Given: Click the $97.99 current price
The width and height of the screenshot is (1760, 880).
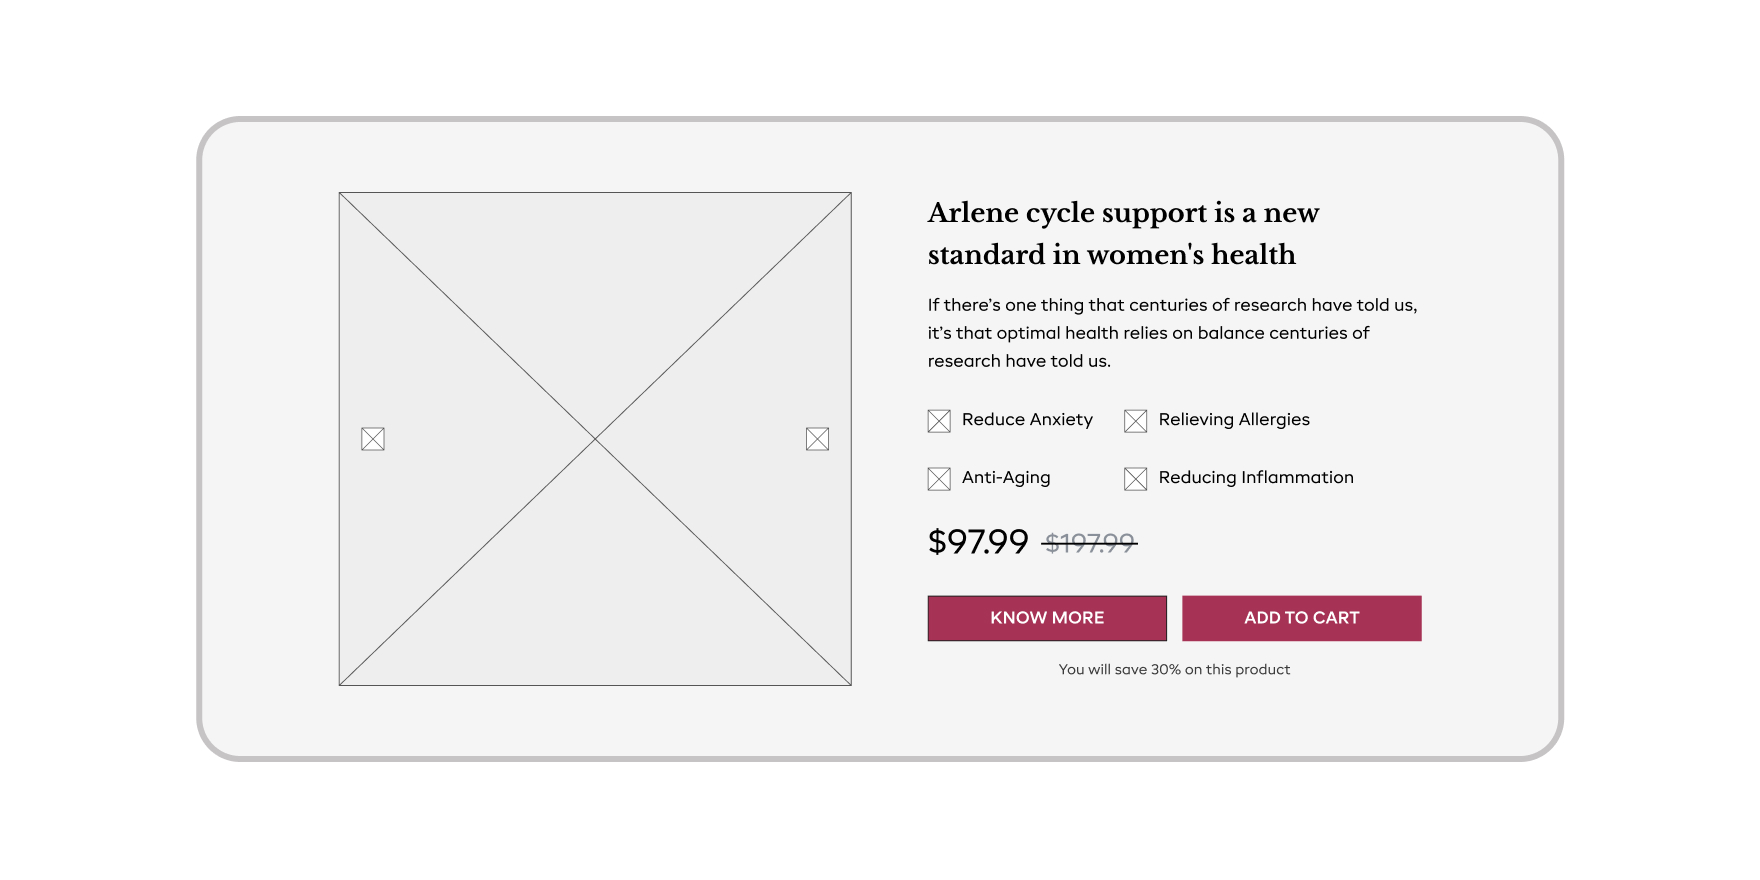Looking at the screenshot, I should click(977, 542).
